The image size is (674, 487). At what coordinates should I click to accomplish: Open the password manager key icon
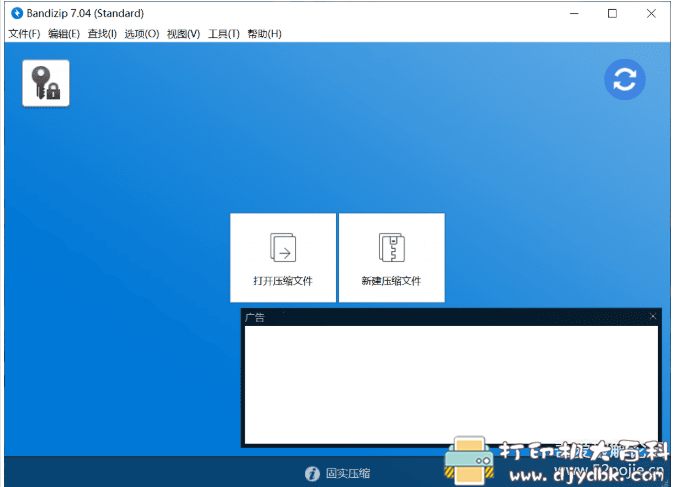tap(46, 83)
